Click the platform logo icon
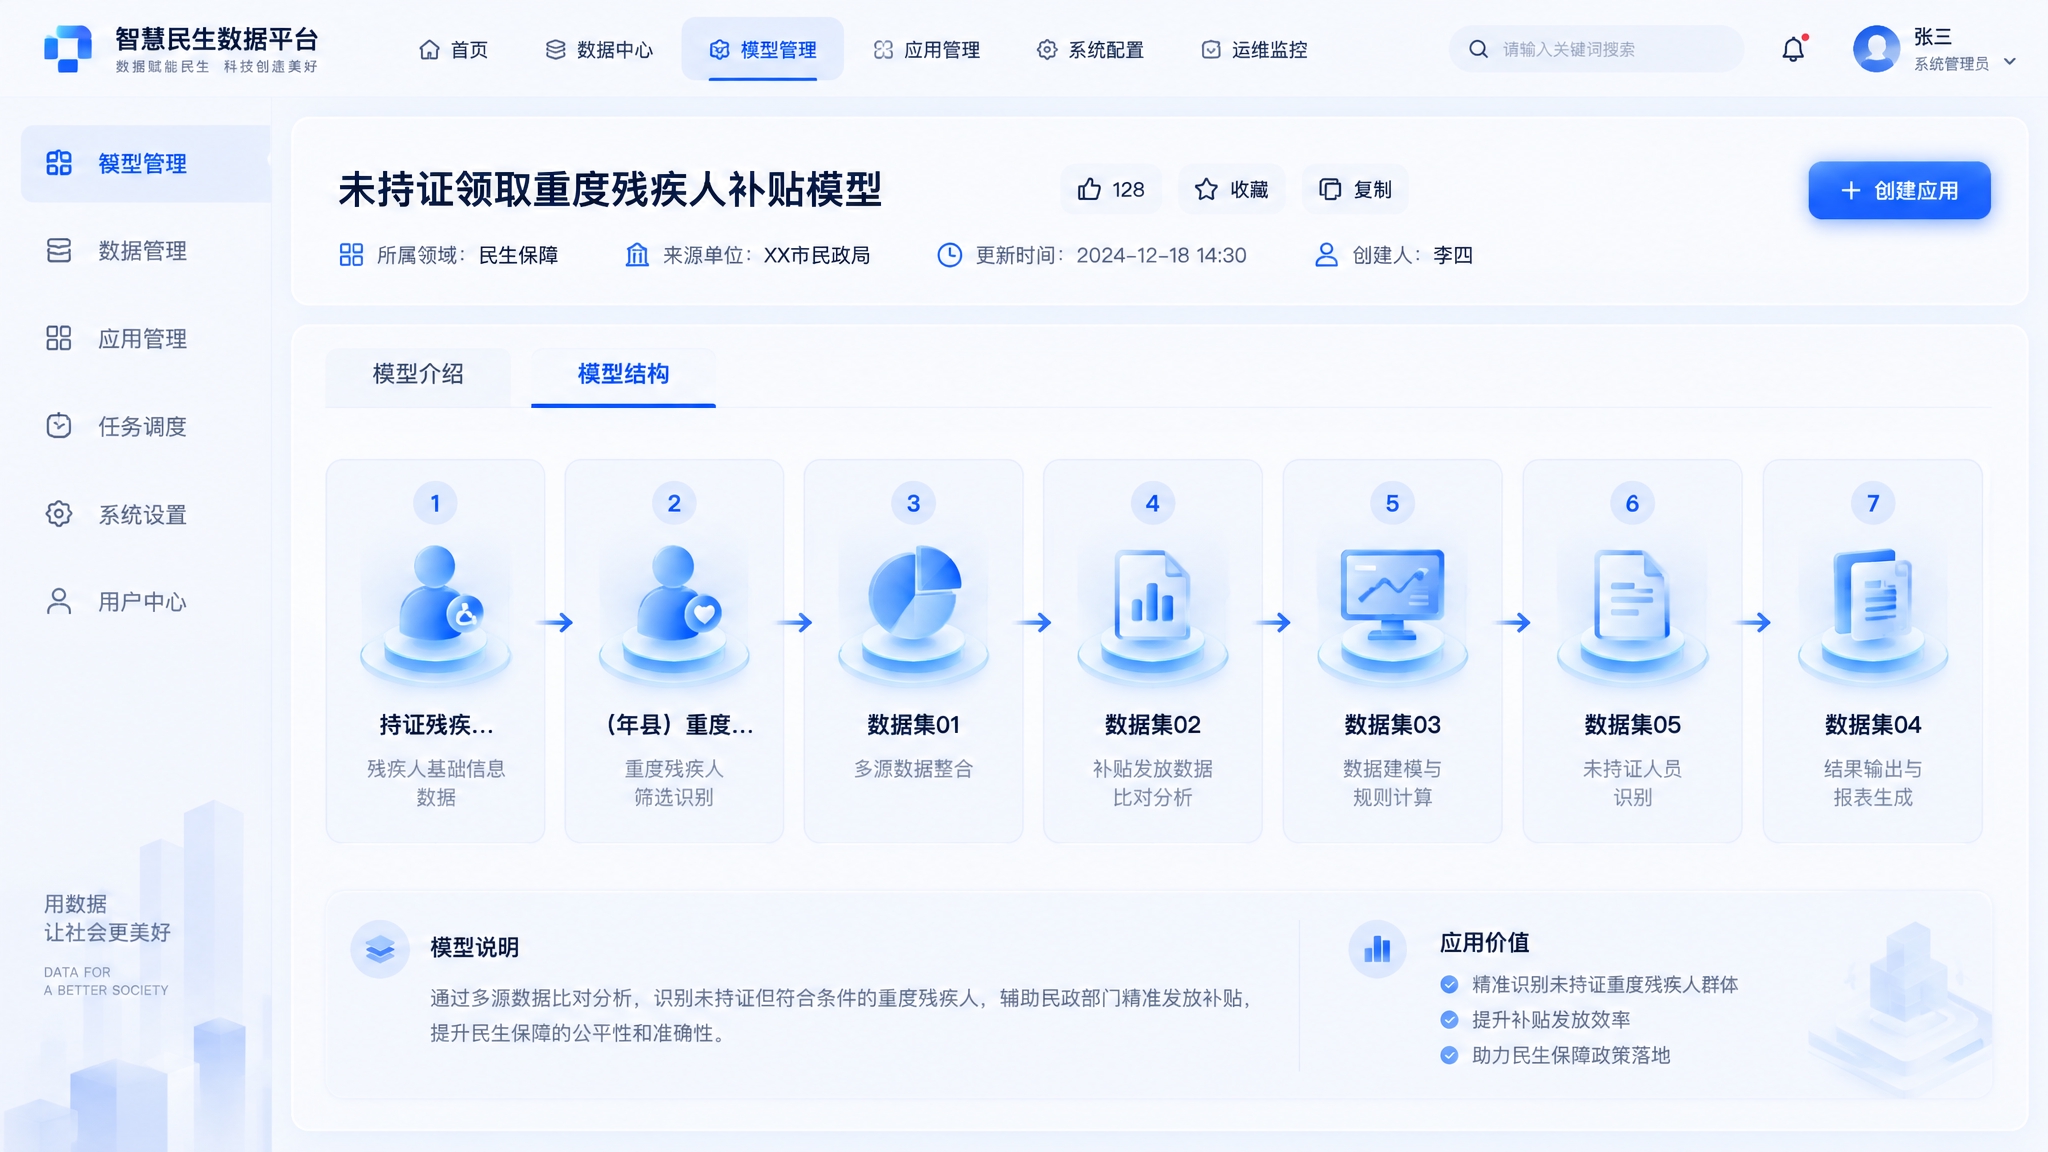Viewport: 2048px width, 1152px height. click(x=68, y=49)
